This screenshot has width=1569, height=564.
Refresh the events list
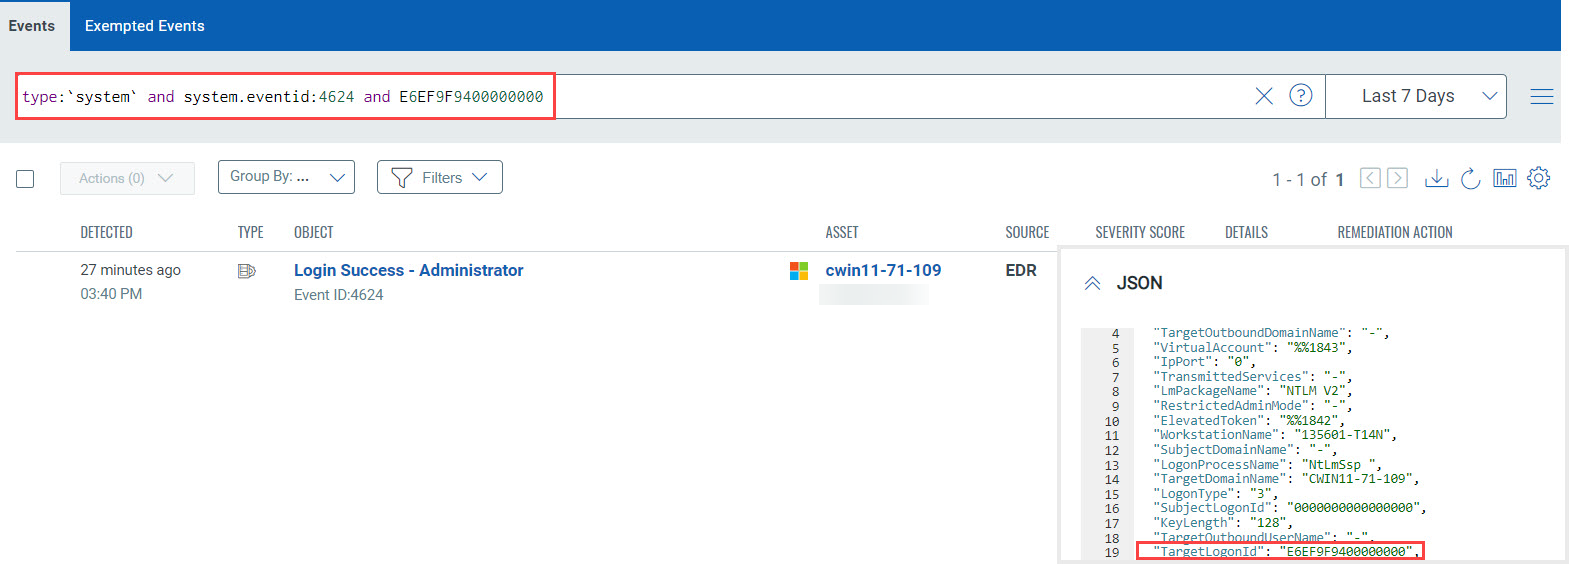point(1470,178)
